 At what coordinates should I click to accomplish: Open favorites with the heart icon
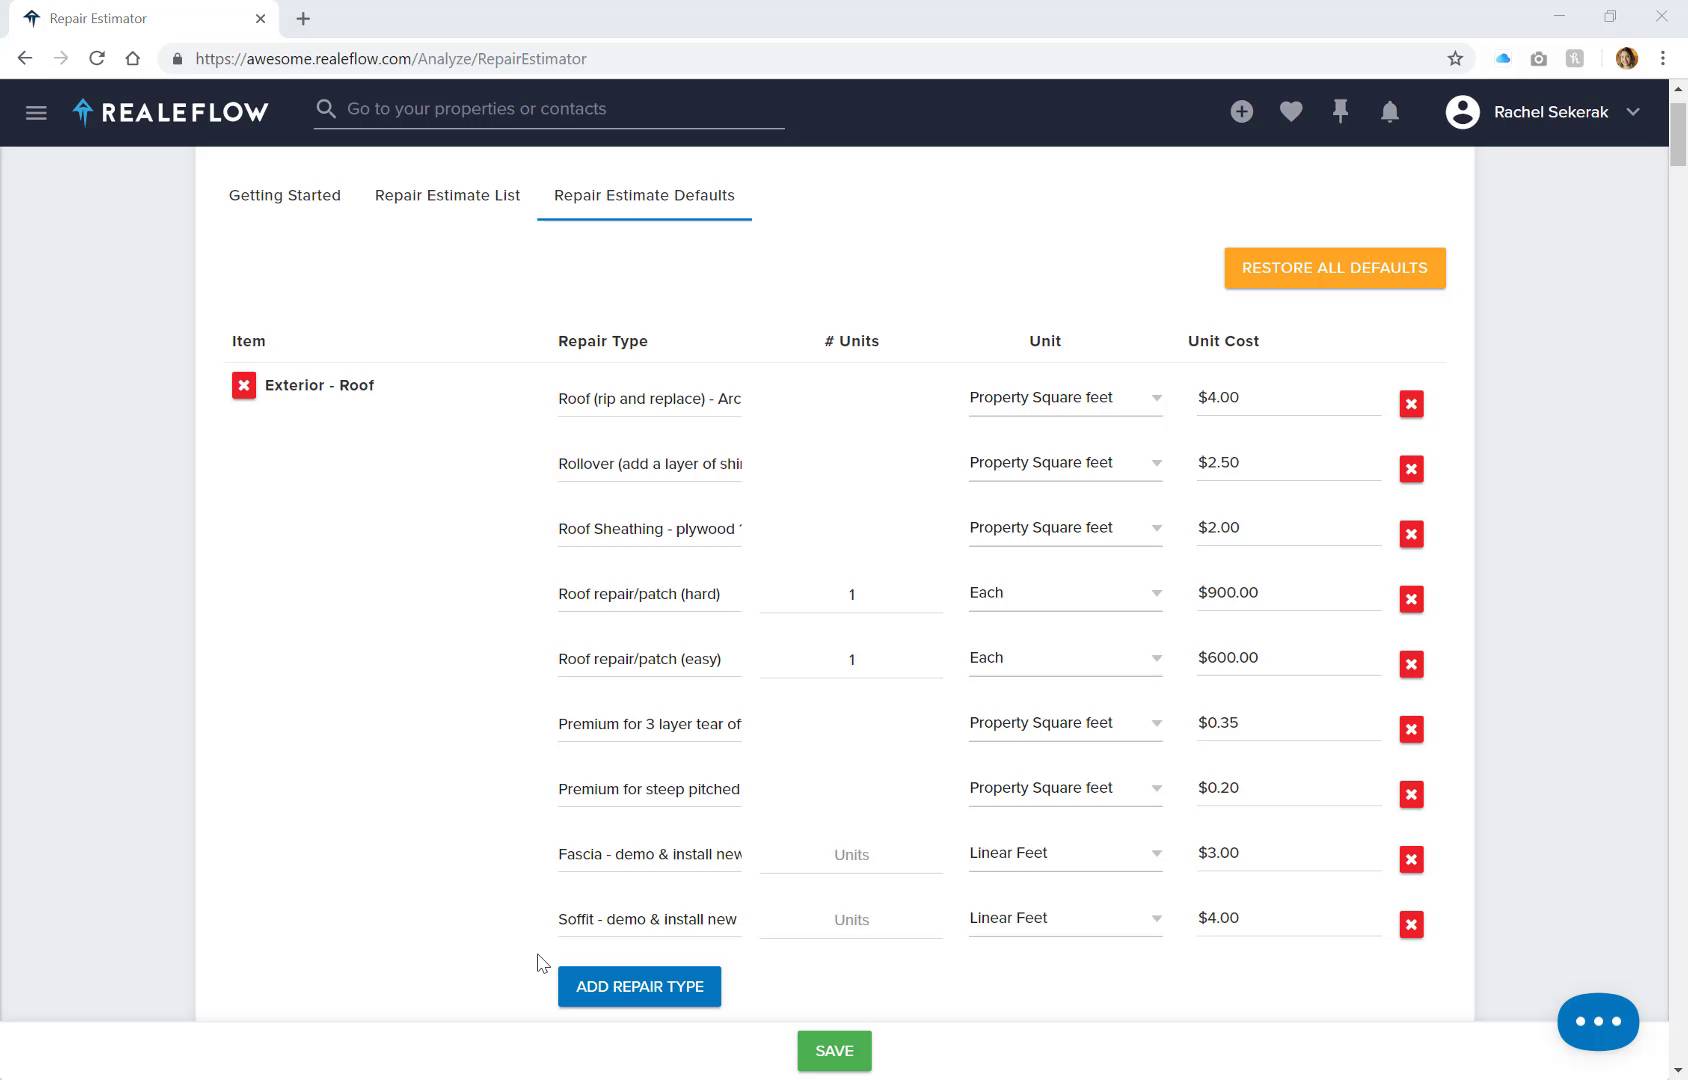coord(1291,112)
